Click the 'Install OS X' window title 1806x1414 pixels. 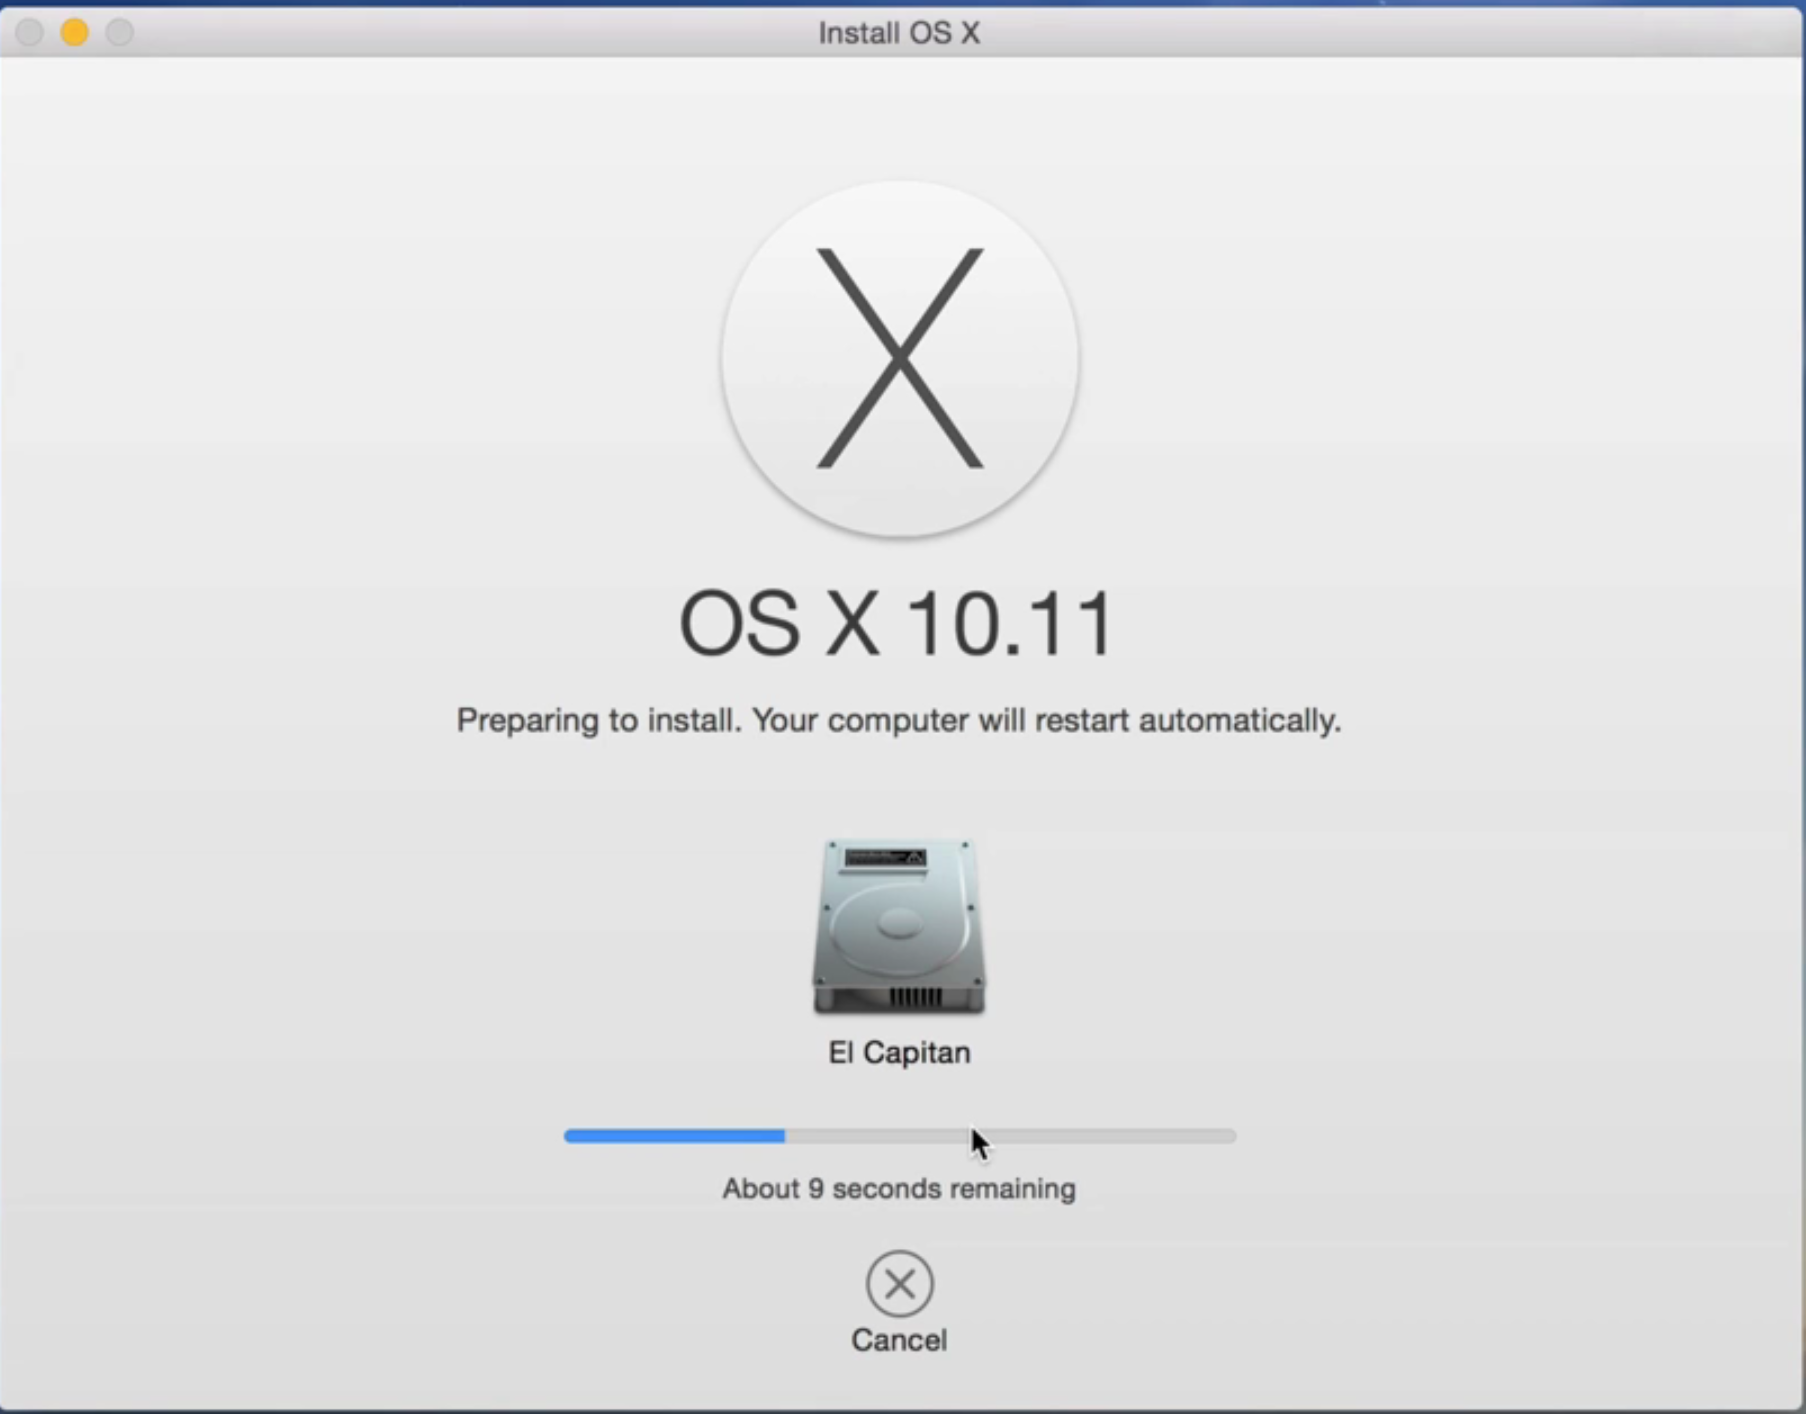tap(899, 33)
